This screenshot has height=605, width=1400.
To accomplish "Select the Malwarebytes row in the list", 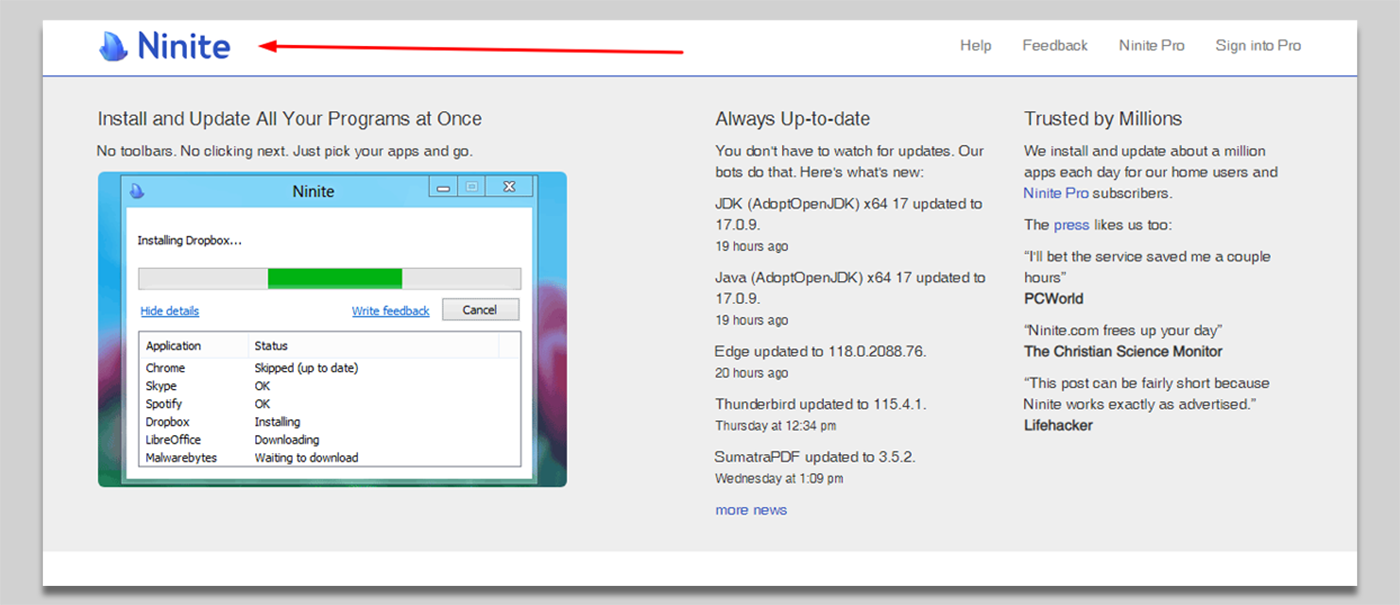I will point(330,458).
